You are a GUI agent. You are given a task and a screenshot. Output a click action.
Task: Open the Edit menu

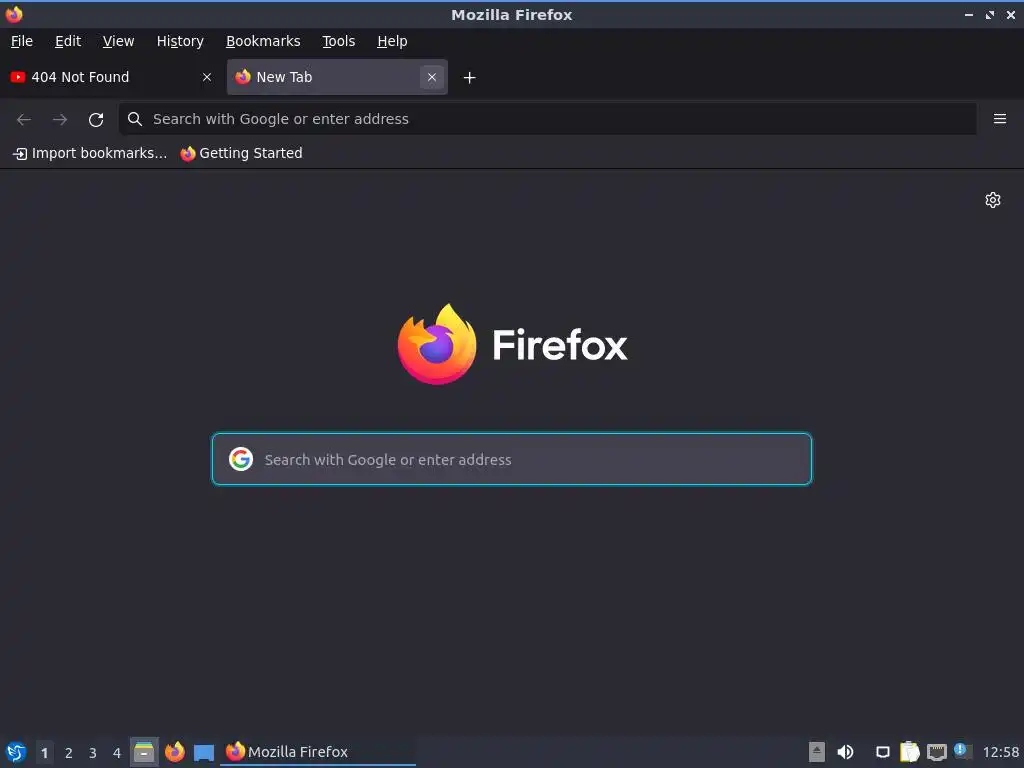click(x=68, y=41)
